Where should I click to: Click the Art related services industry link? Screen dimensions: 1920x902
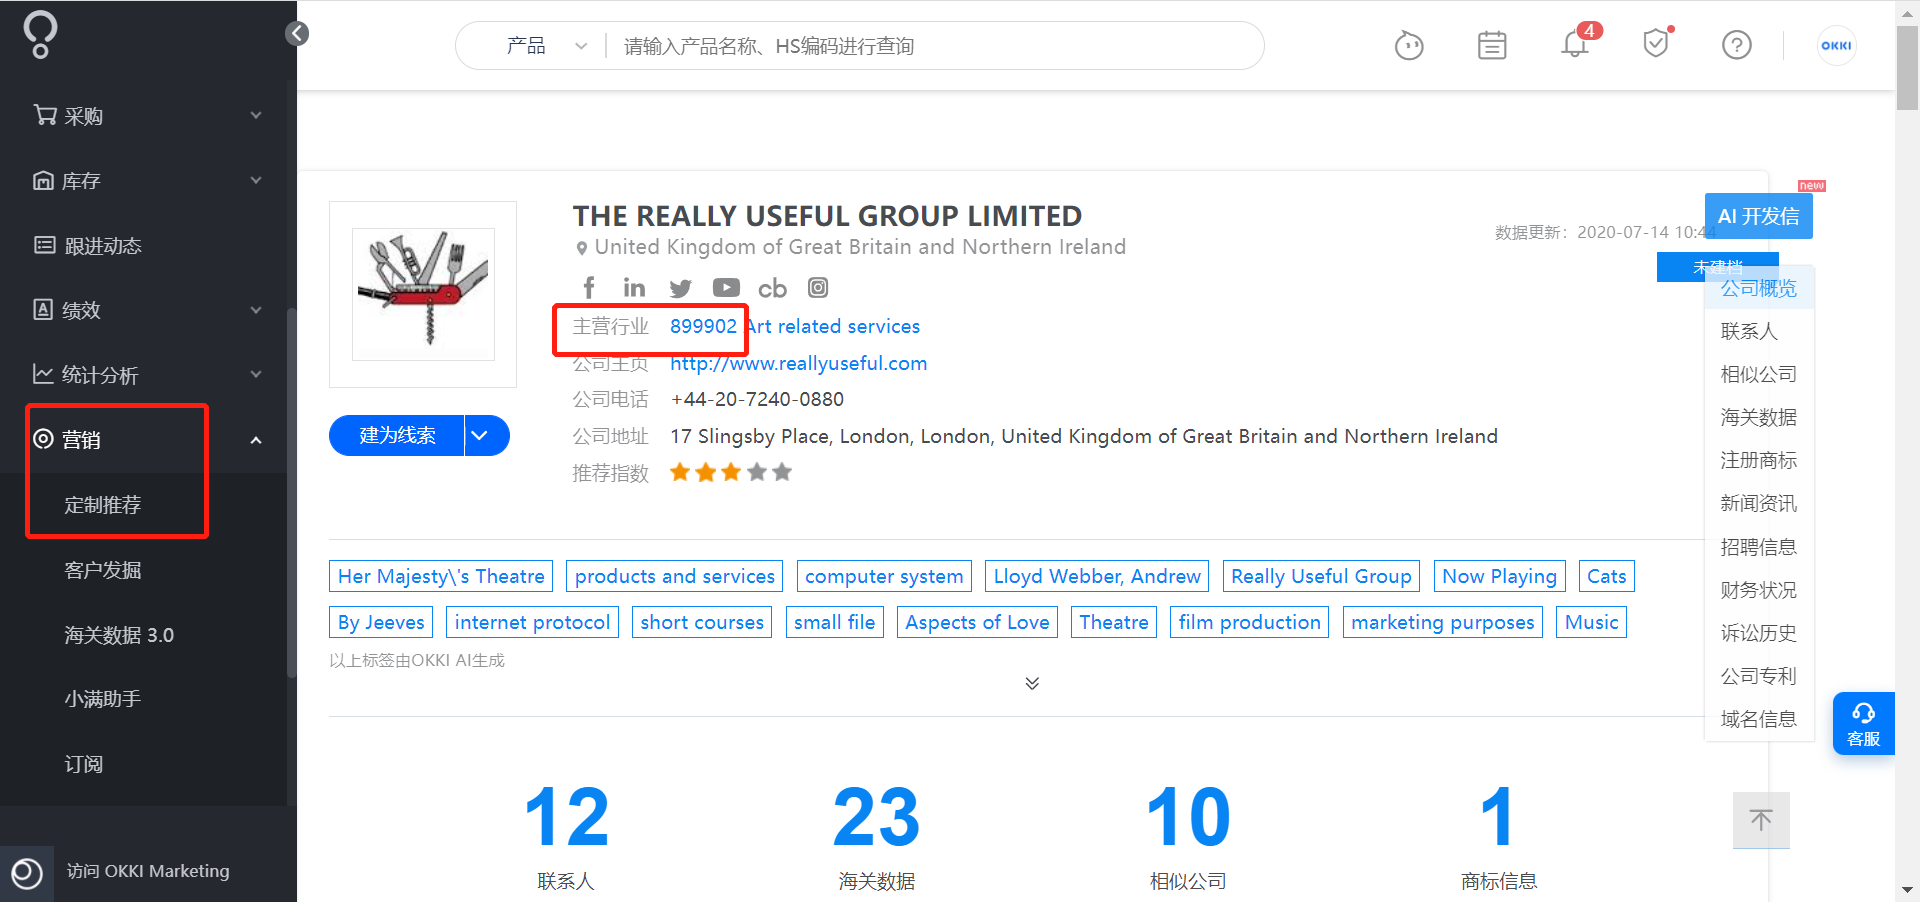pyautogui.click(x=833, y=326)
